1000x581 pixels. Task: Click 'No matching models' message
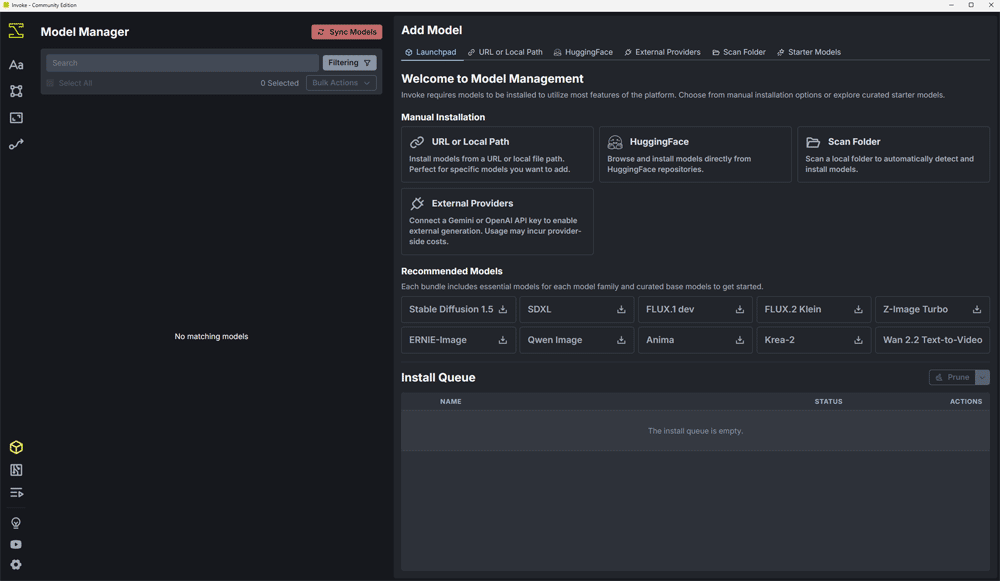(211, 336)
